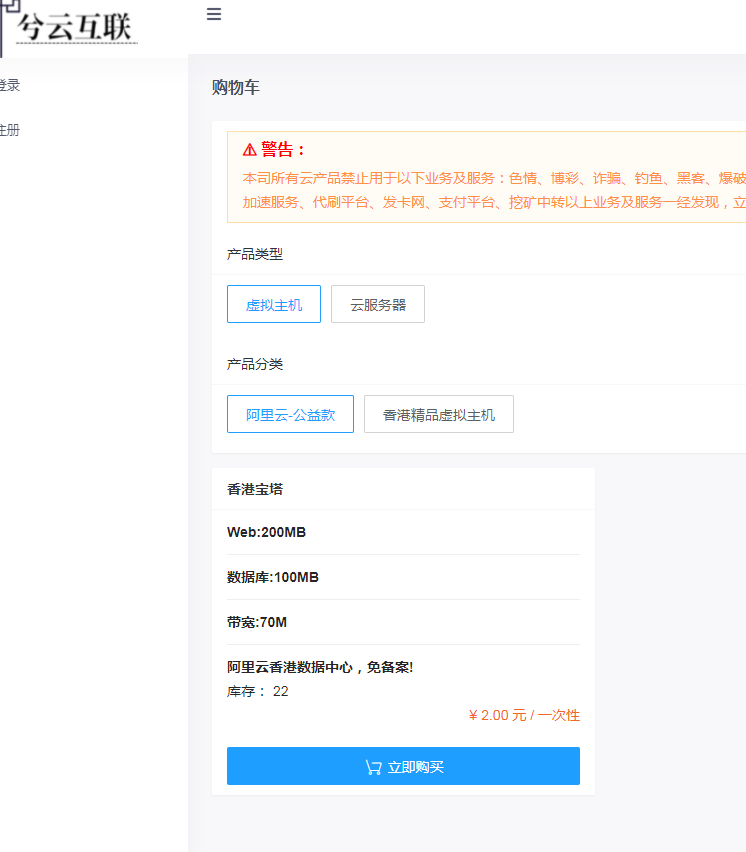The width and height of the screenshot is (746, 852).
Task: Click the 产品类型 section label
Action: tap(255, 254)
